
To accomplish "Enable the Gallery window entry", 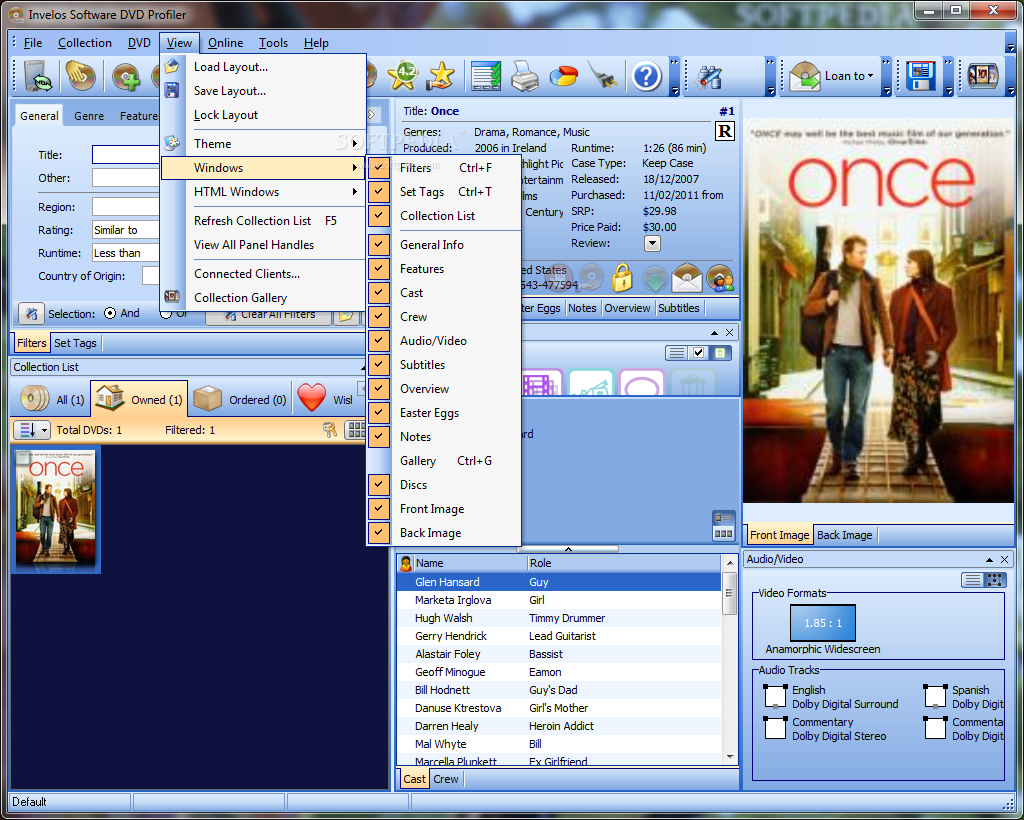I will click(x=444, y=461).
